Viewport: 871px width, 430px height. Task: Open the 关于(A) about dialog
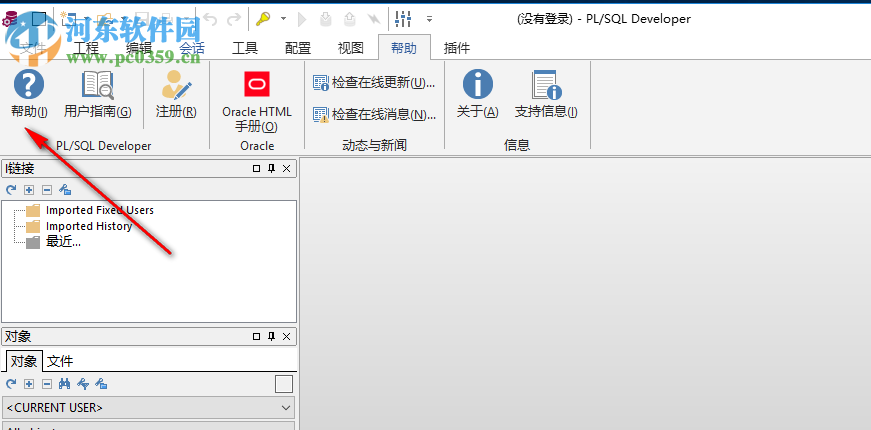tap(478, 93)
